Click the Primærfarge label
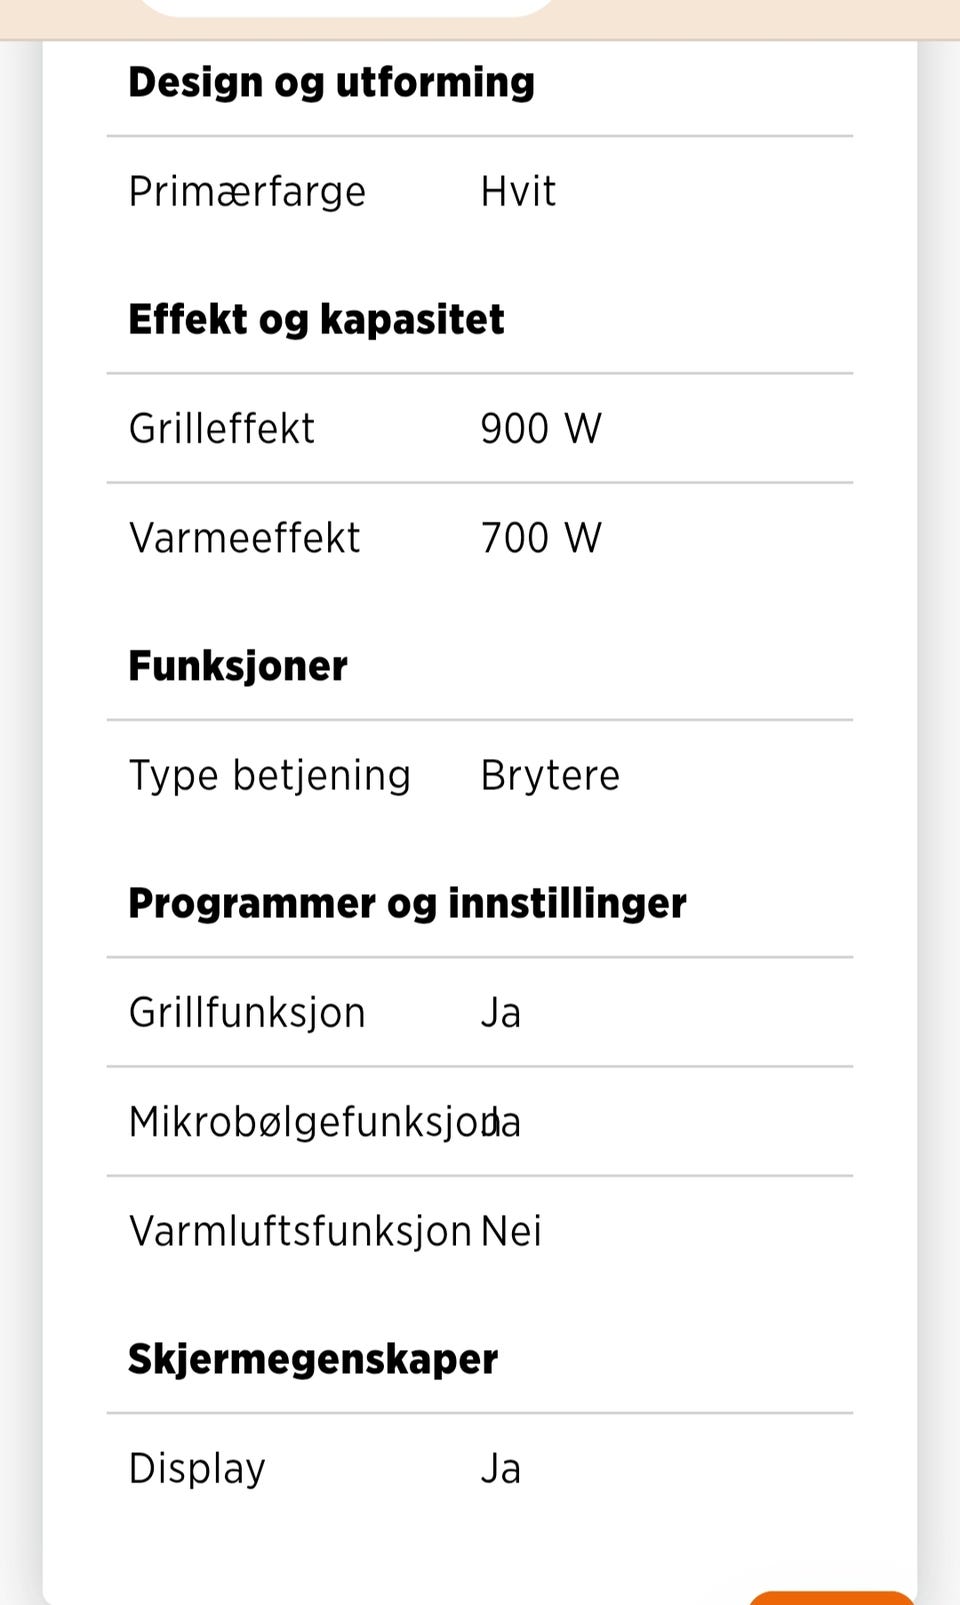The image size is (960, 1605). [x=247, y=192]
